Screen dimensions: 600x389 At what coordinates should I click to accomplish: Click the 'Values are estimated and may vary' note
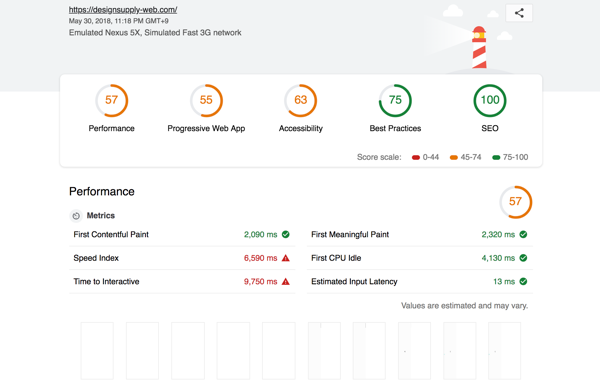(x=465, y=306)
